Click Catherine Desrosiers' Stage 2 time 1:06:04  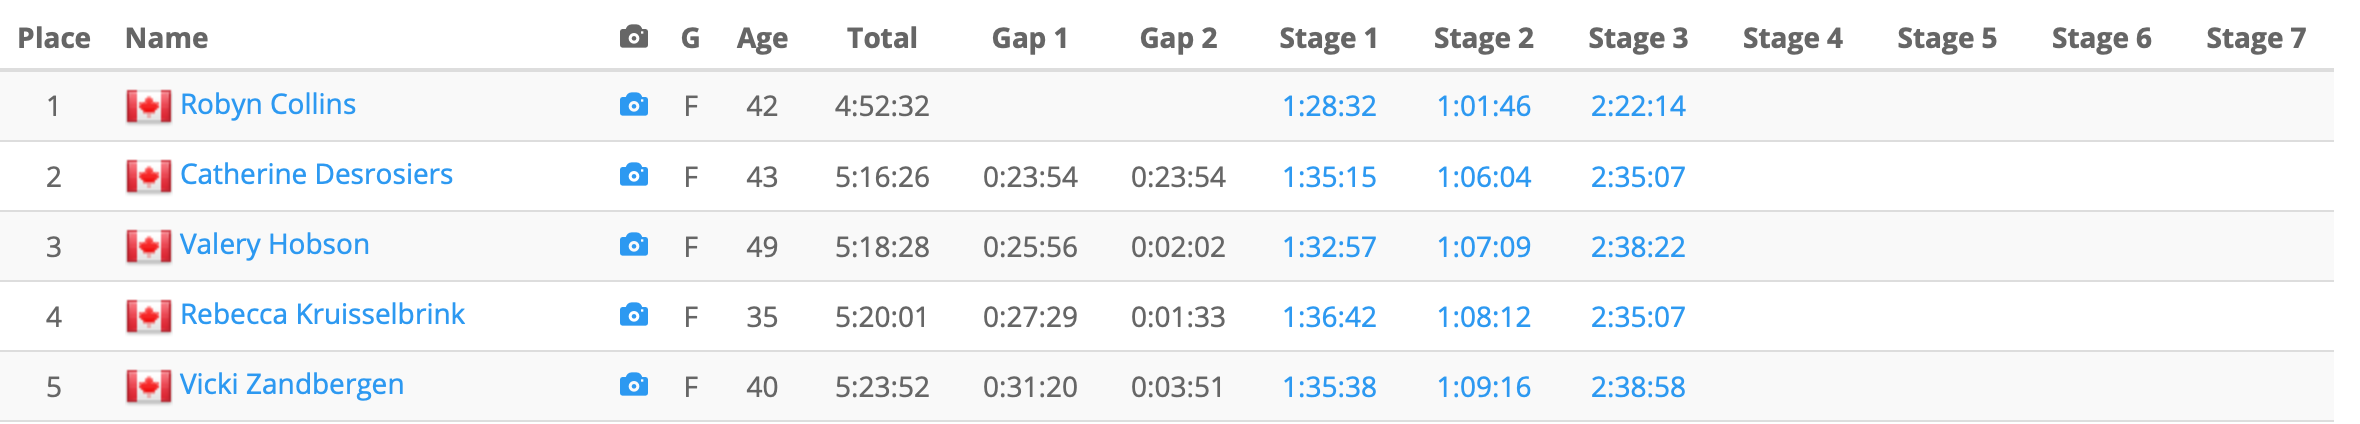coord(1483,177)
